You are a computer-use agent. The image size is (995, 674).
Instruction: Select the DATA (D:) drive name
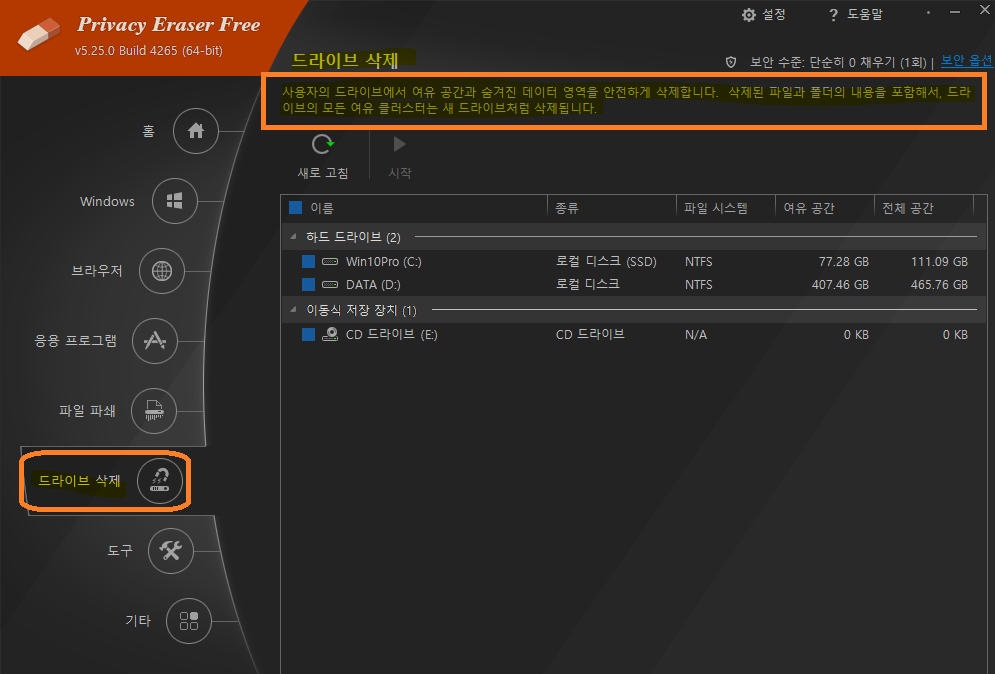tap(373, 284)
